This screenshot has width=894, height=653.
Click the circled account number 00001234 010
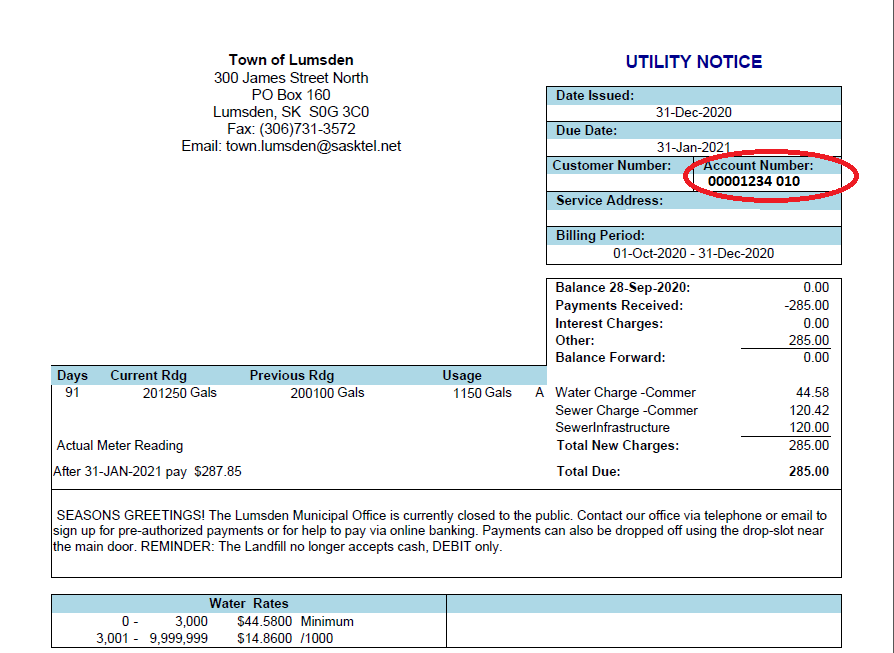point(753,182)
